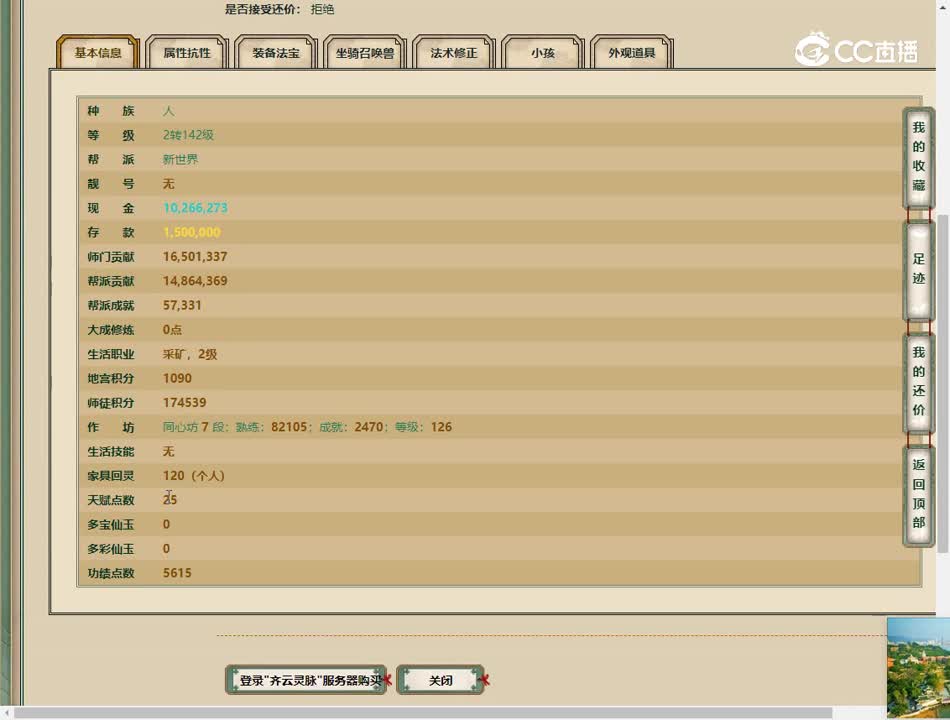Image resolution: width=950 pixels, height=720 pixels.
Task: Select guild name 新世界
Action: [181, 159]
